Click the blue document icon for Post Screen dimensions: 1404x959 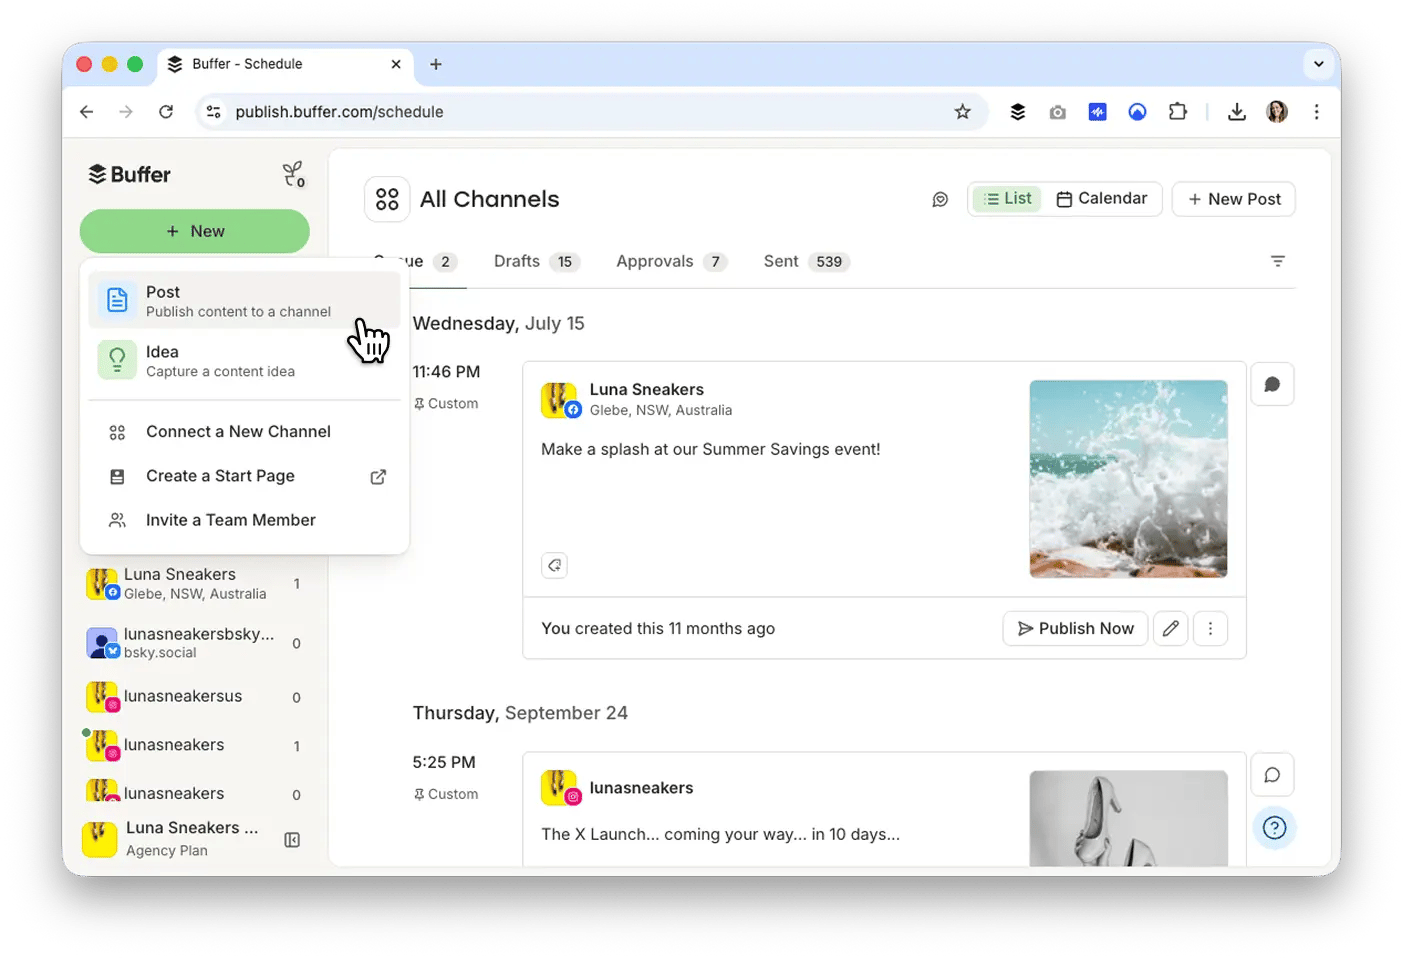[x=117, y=300]
